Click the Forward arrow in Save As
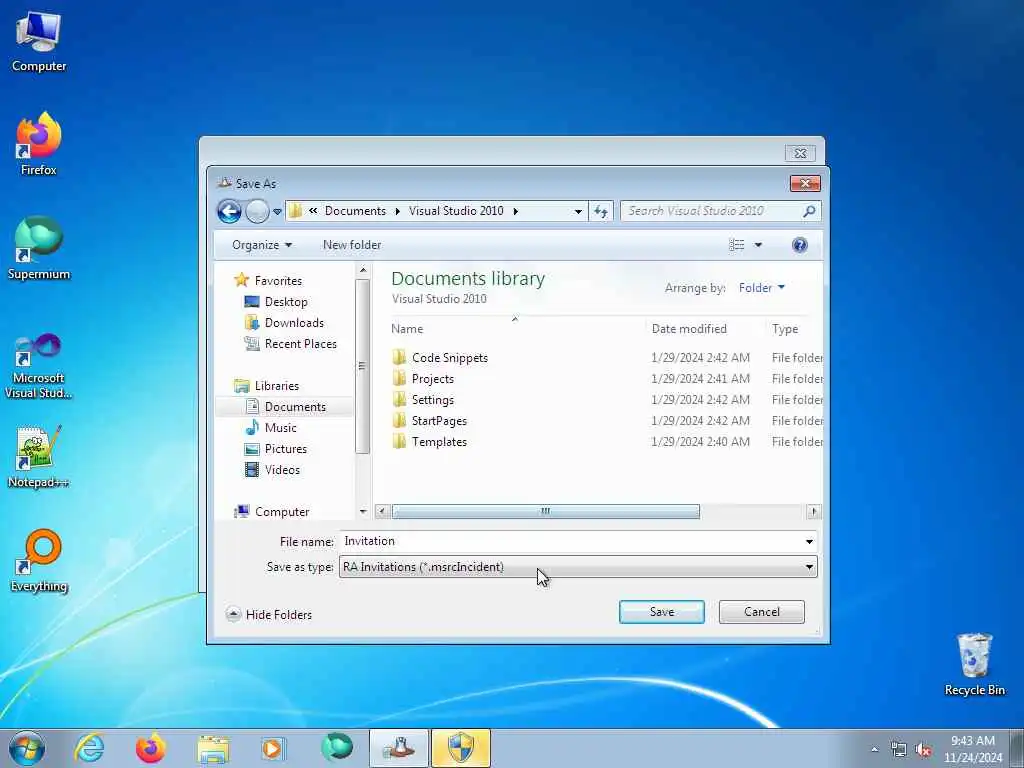This screenshot has height=768, width=1024. pyautogui.click(x=257, y=212)
